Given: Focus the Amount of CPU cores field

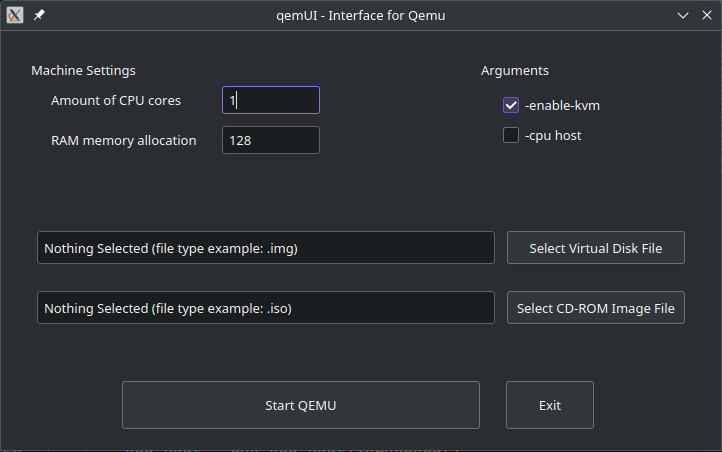Looking at the screenshot, I should coord(270,100).
